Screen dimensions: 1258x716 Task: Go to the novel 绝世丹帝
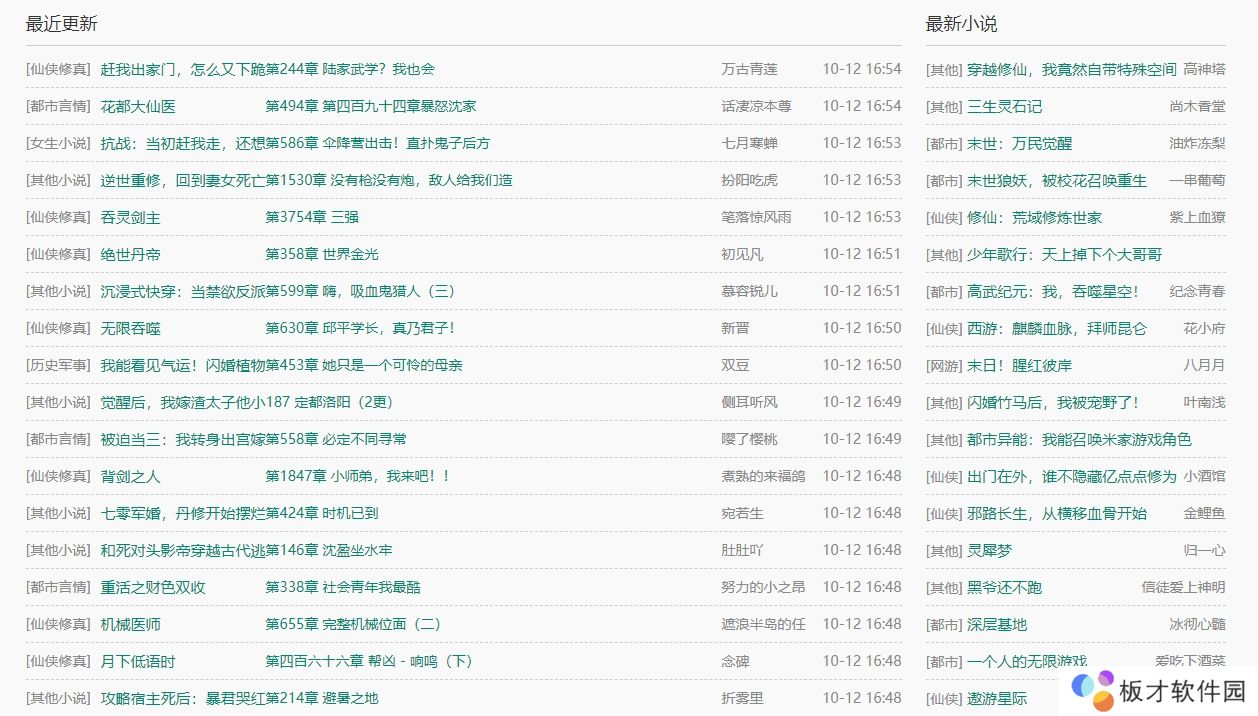click(x=130, y=254)
